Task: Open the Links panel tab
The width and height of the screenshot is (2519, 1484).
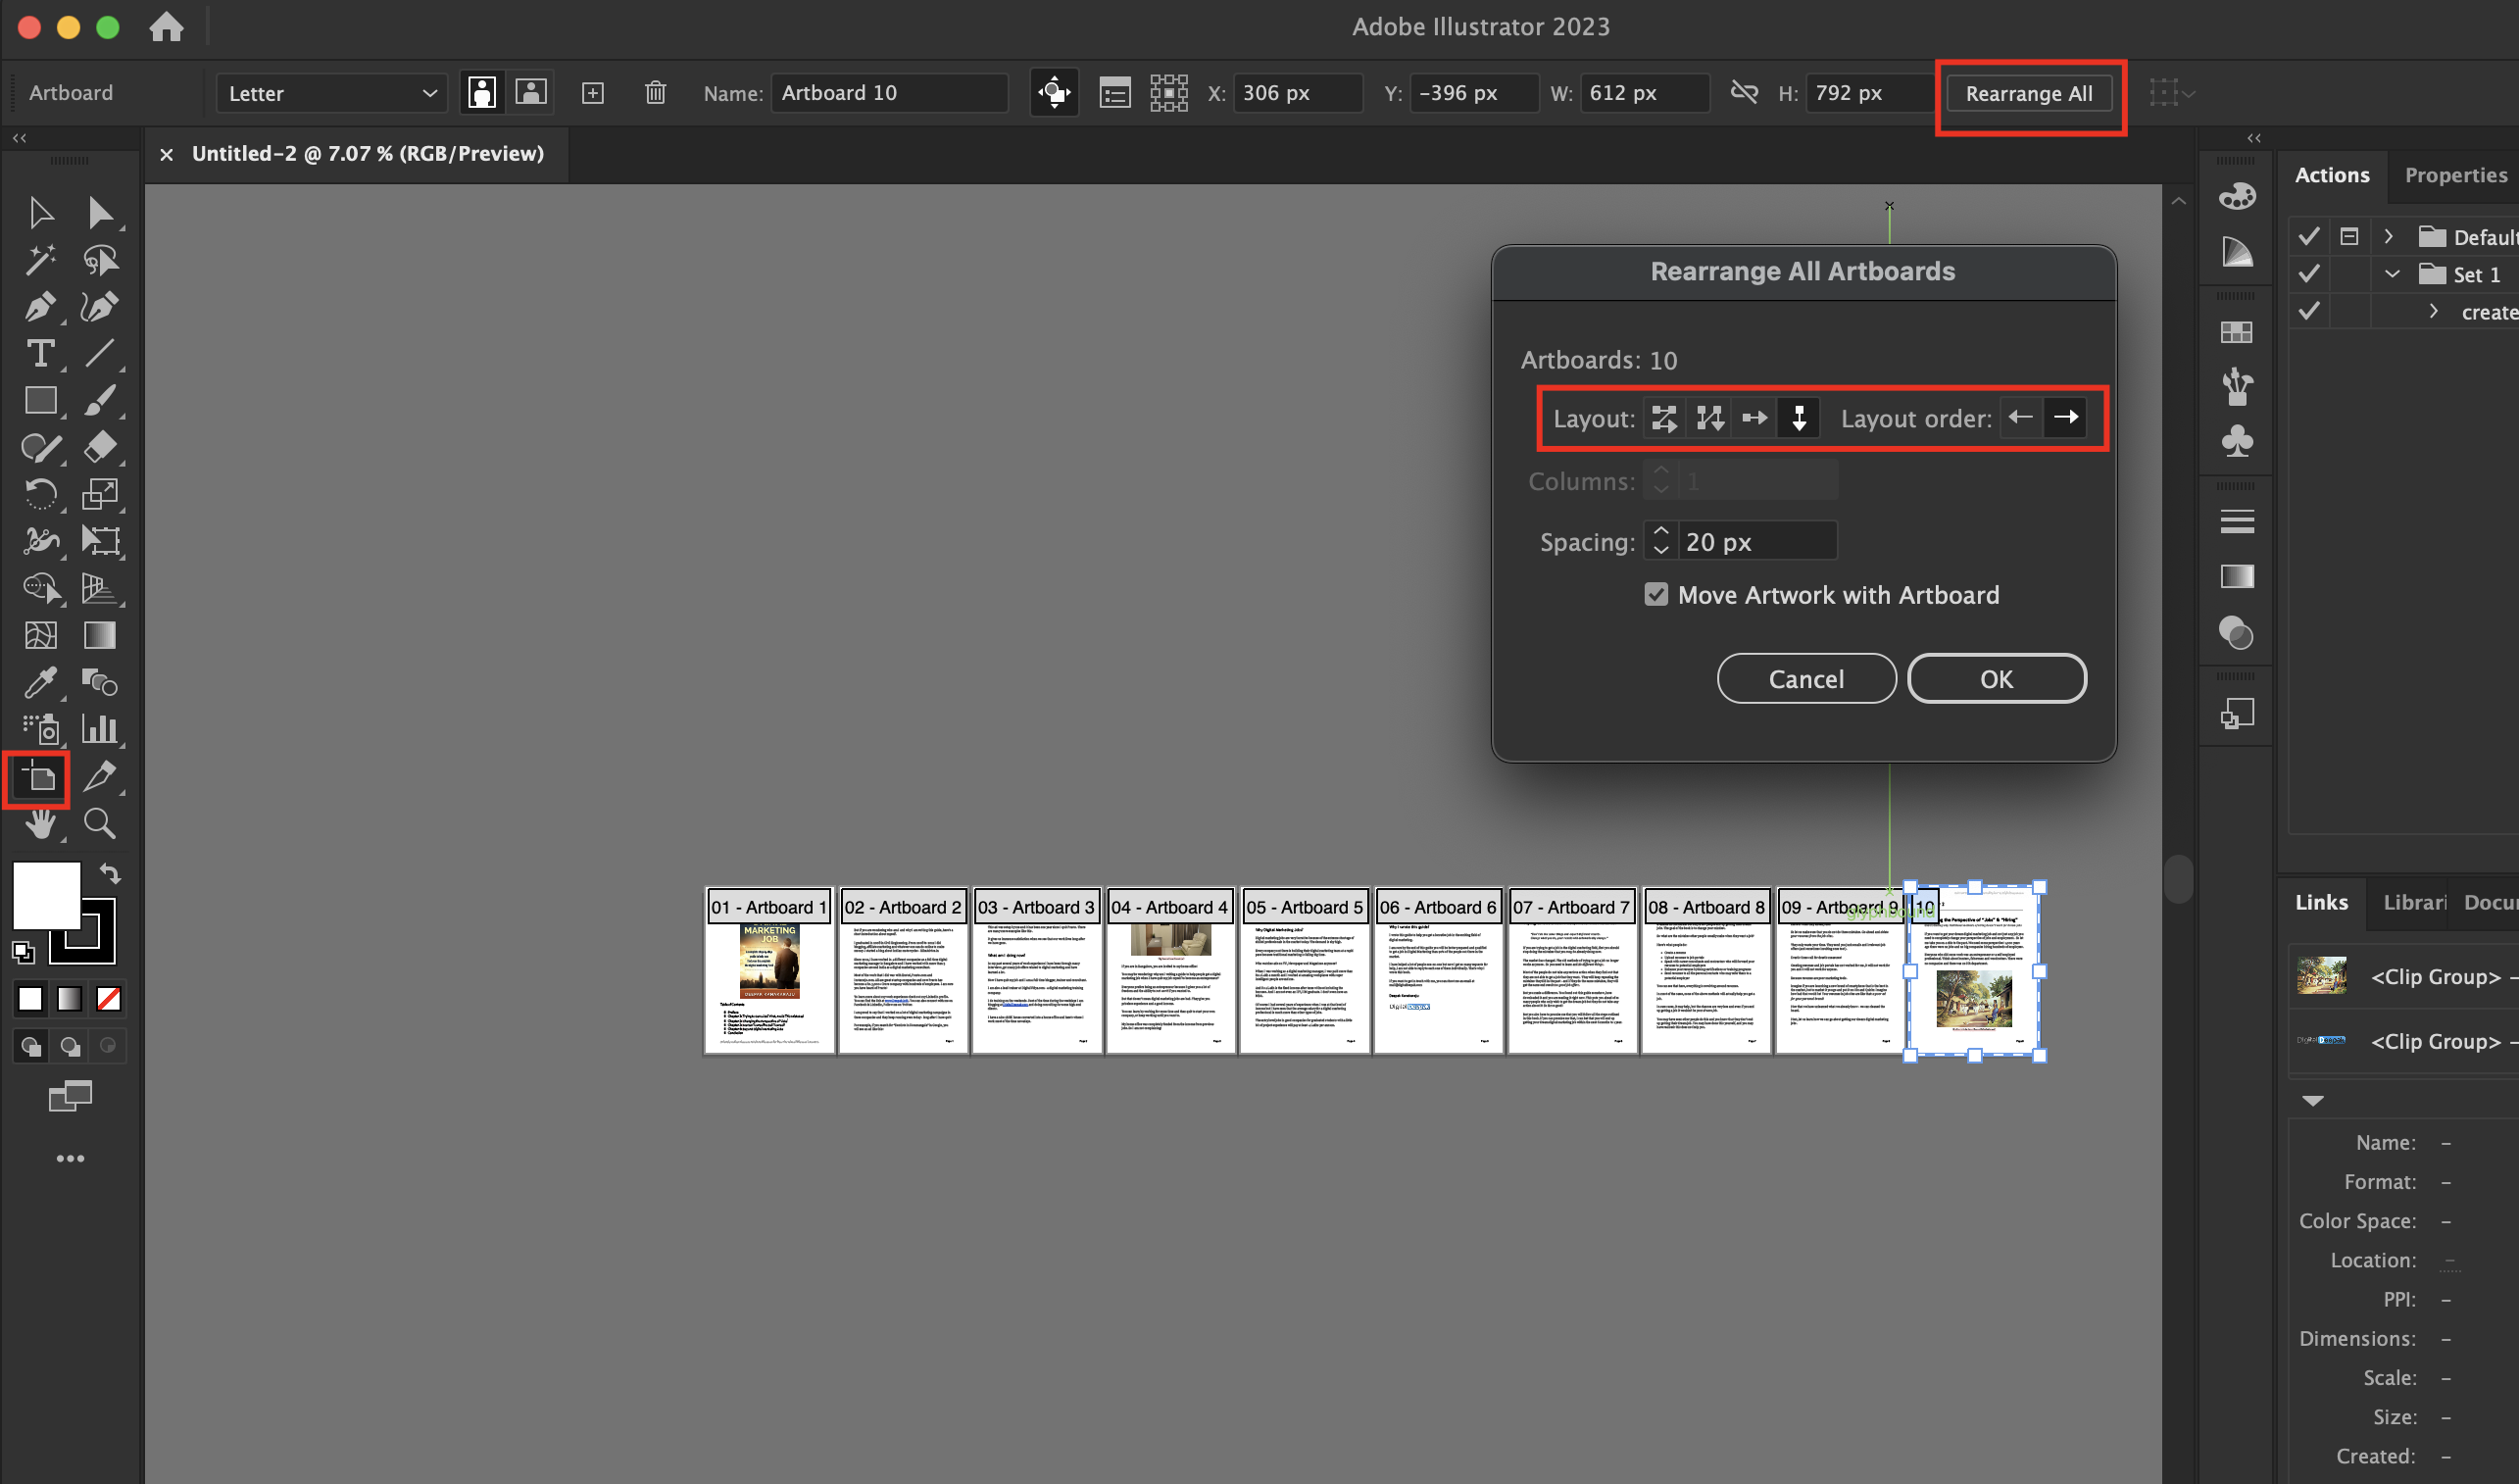Action: (2321, 902)
